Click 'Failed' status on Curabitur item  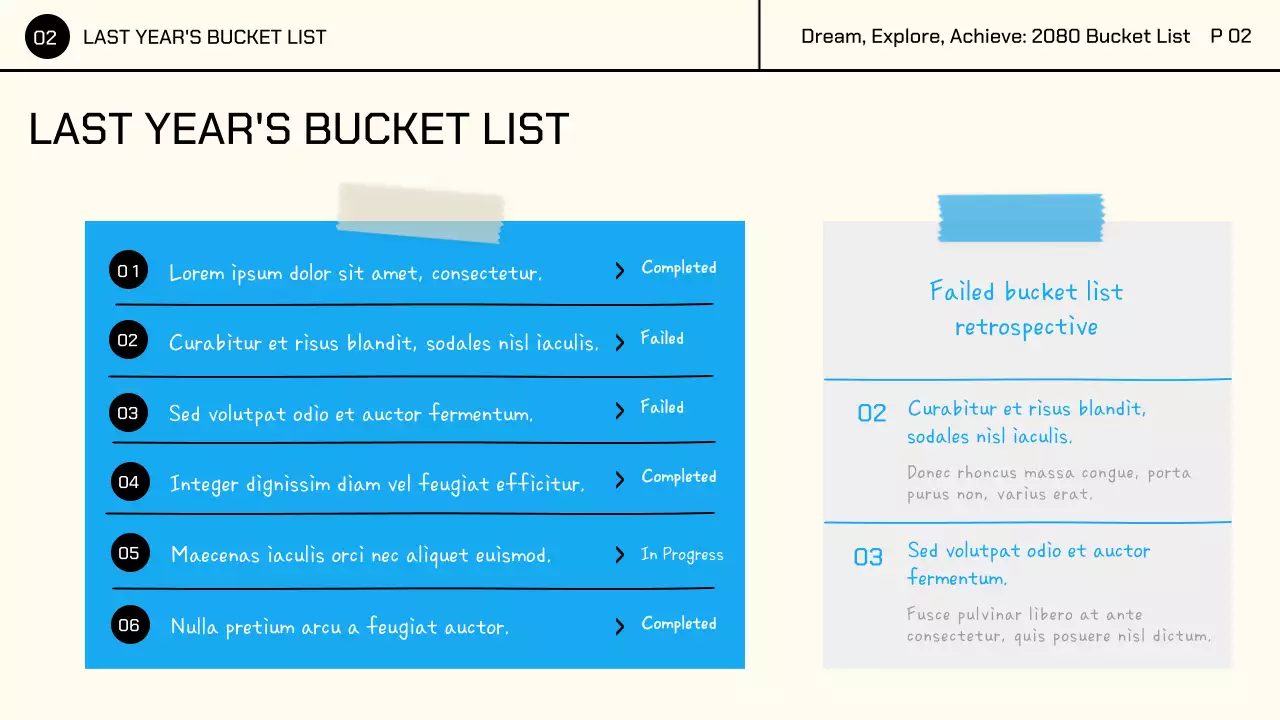tap(662, 338)
